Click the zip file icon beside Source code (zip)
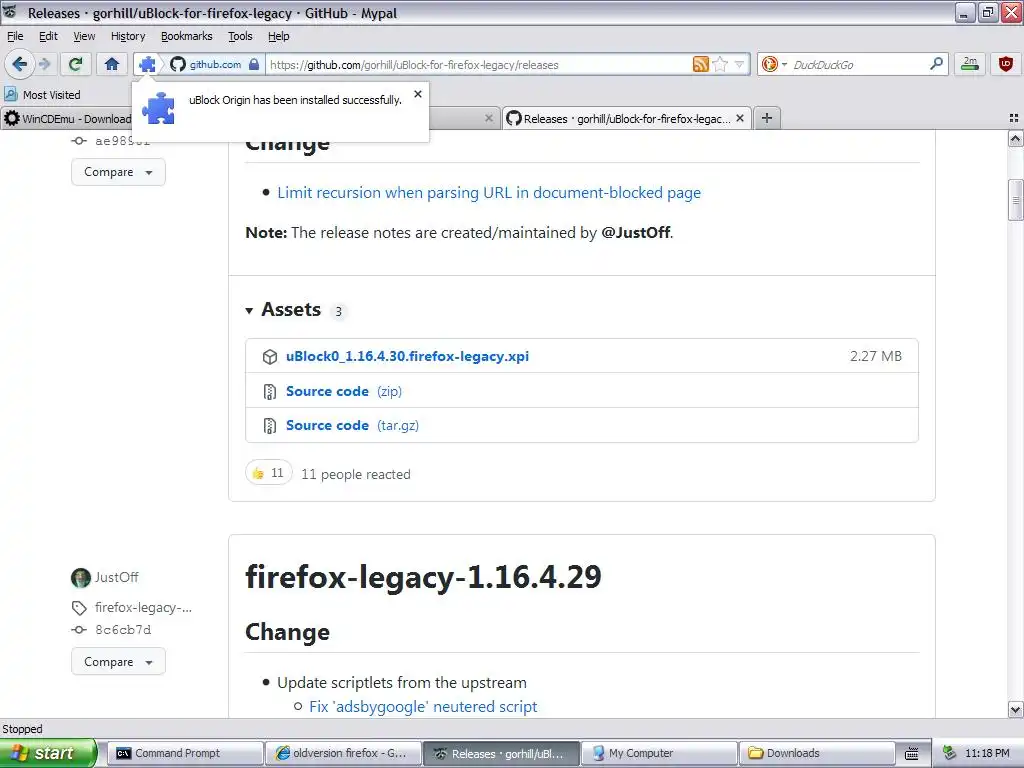 [270, 392]
